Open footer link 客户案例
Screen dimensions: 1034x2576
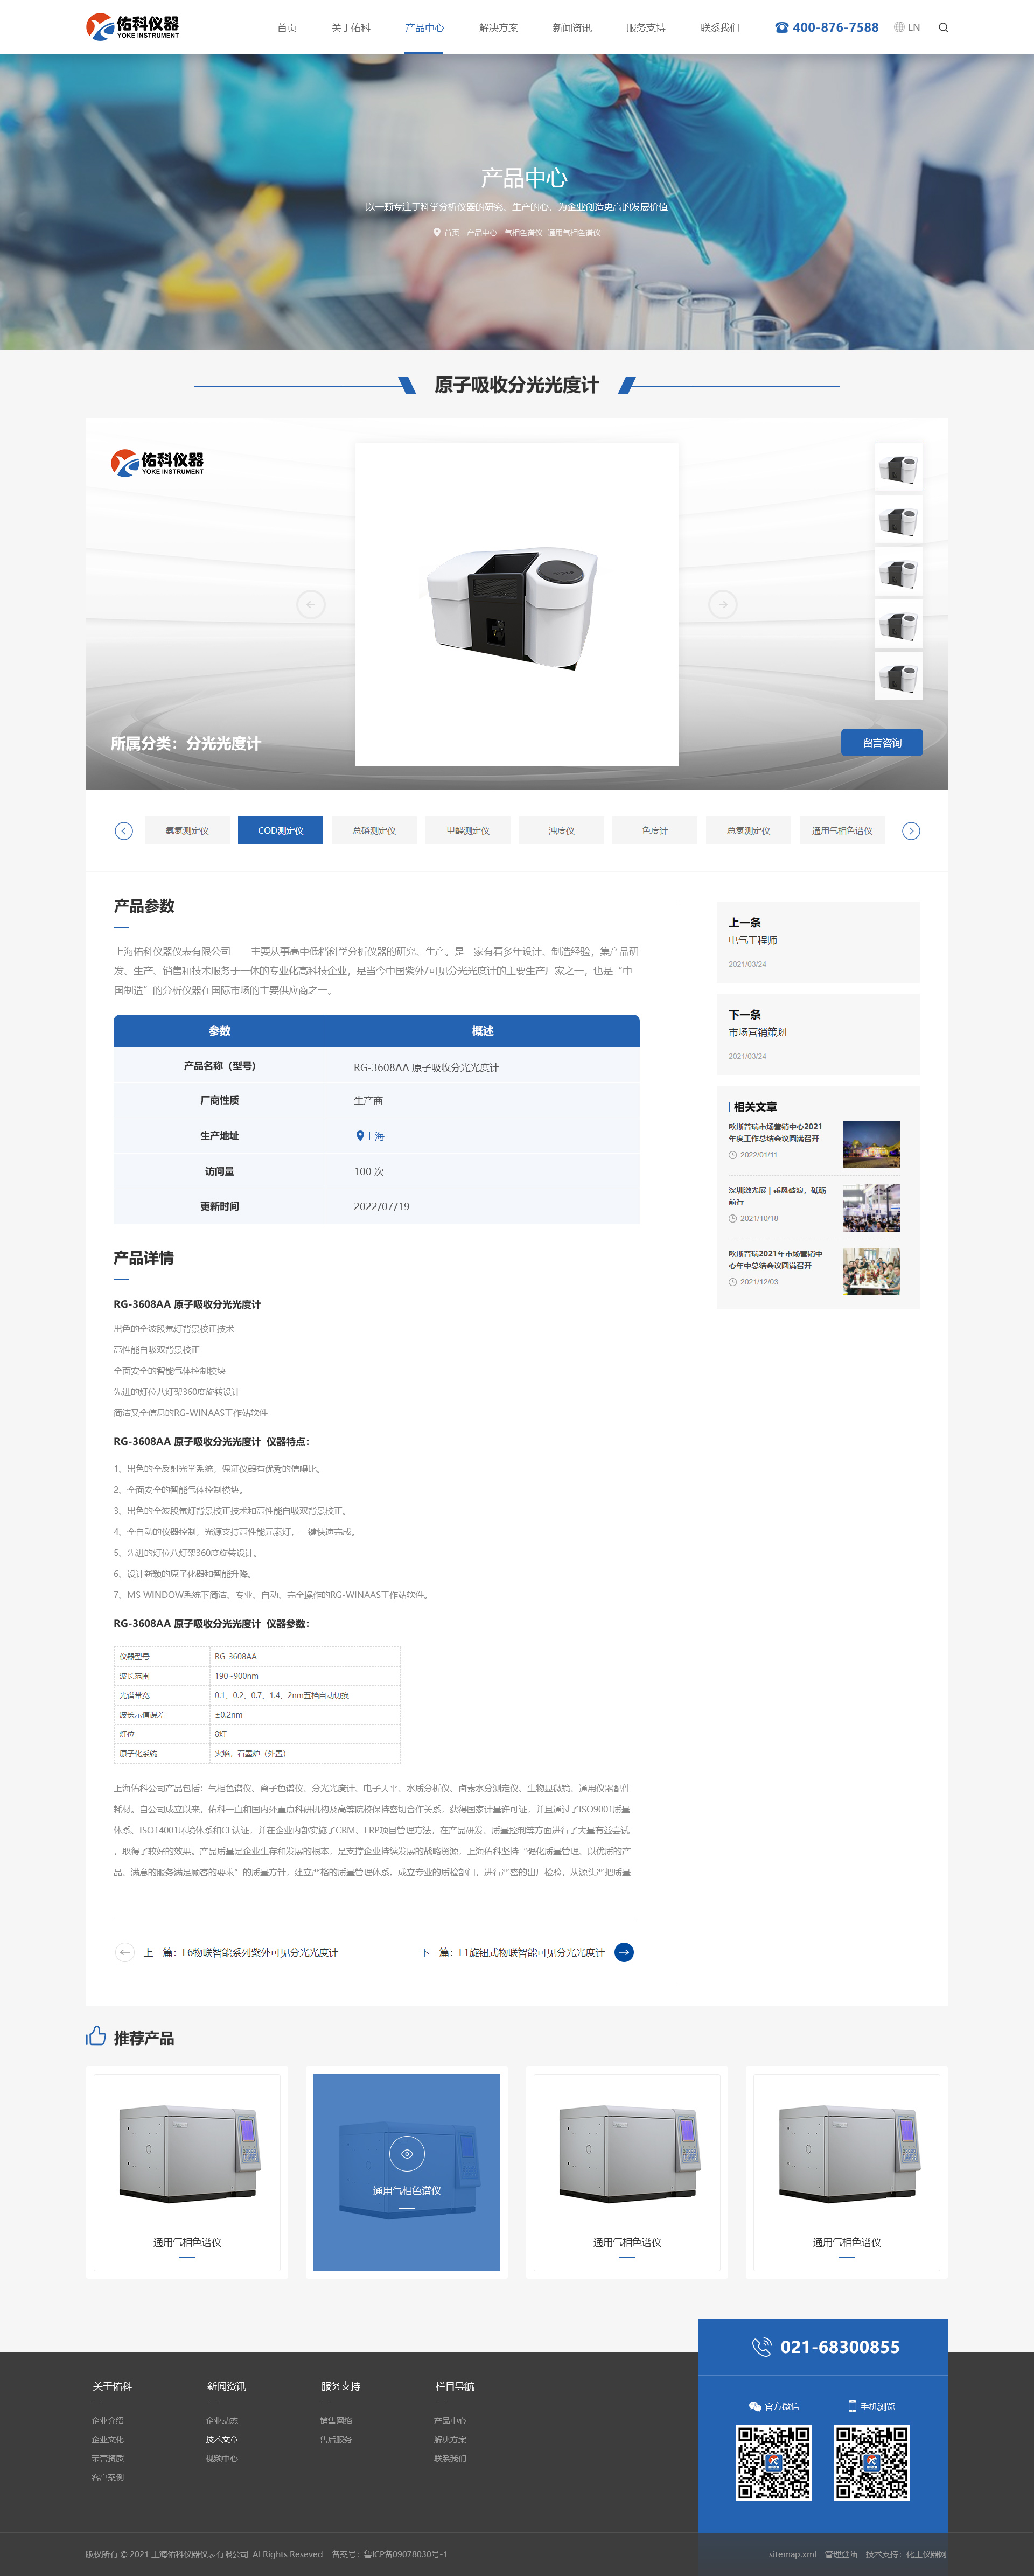[x=108, y=2477]
